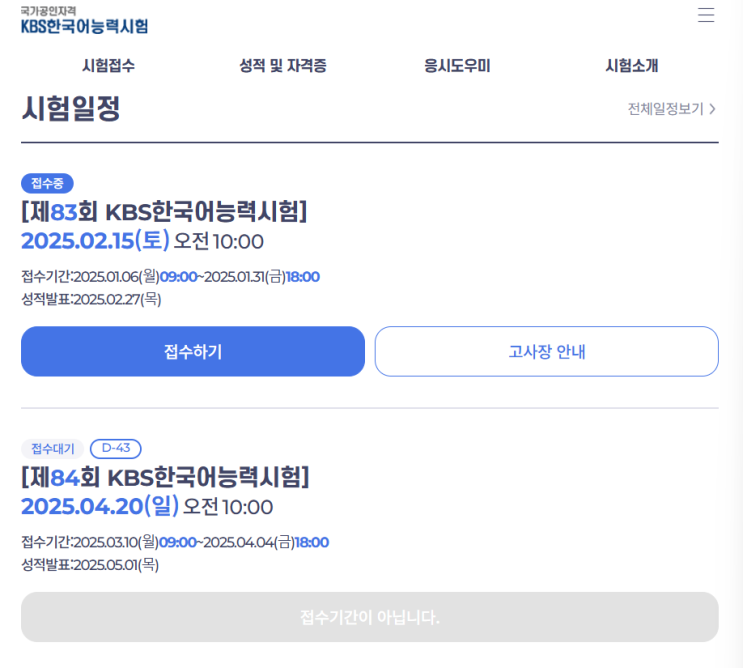Viewport: 743px width, 668px height.
Task: Open the 전체일정보기 link
Action: 665,109
